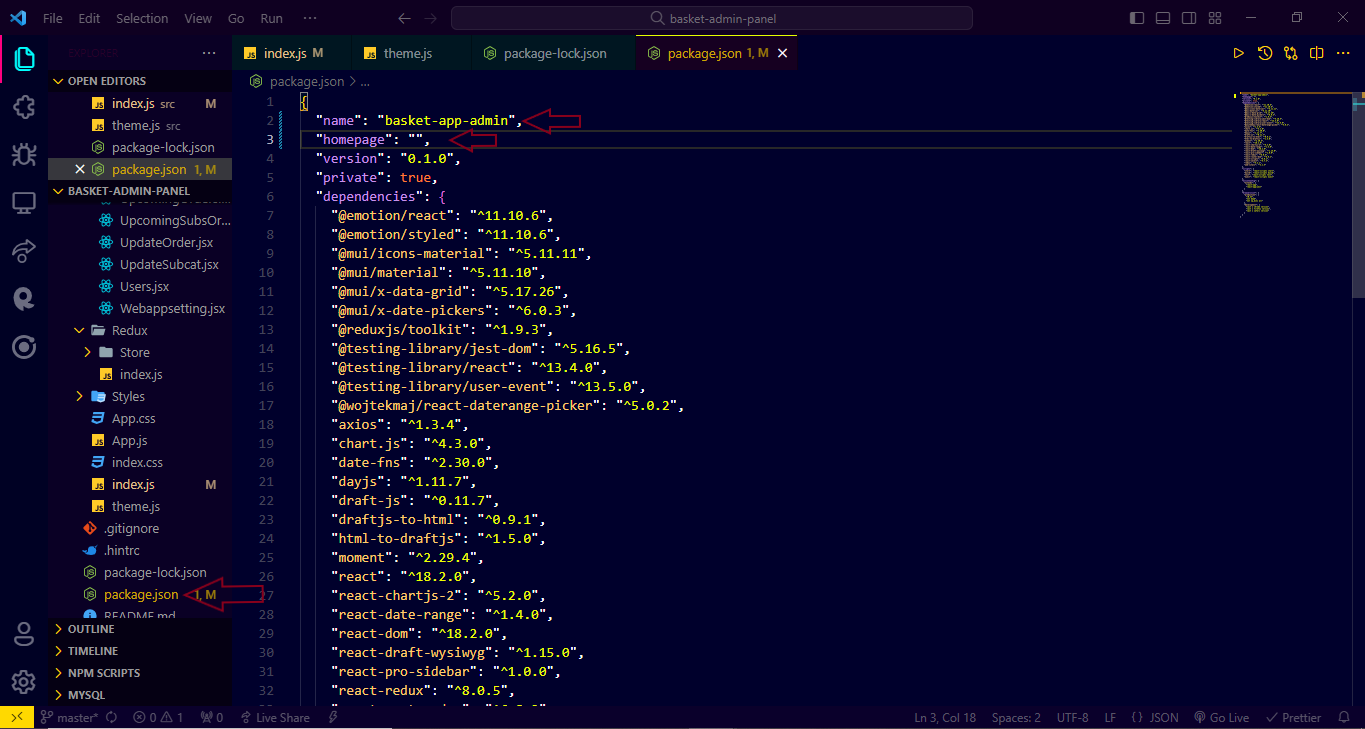Start Live Share from status bar
Image resolution: width=1365 pixels, height=729 pixels.
pos(274,717)
